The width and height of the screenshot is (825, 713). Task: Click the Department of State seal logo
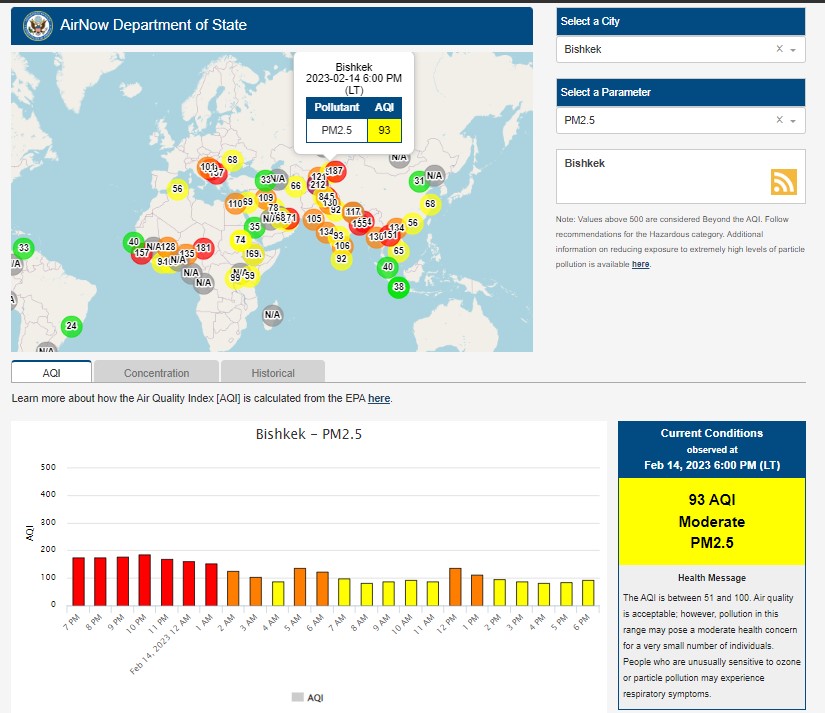point(37,25)
